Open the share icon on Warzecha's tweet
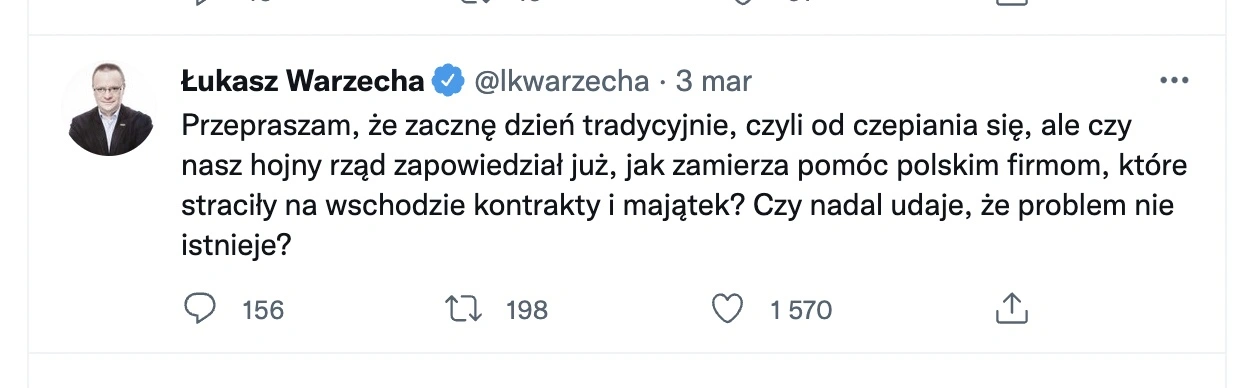The height and width of the screenshot is (388, 1238). click(1011, 309)
